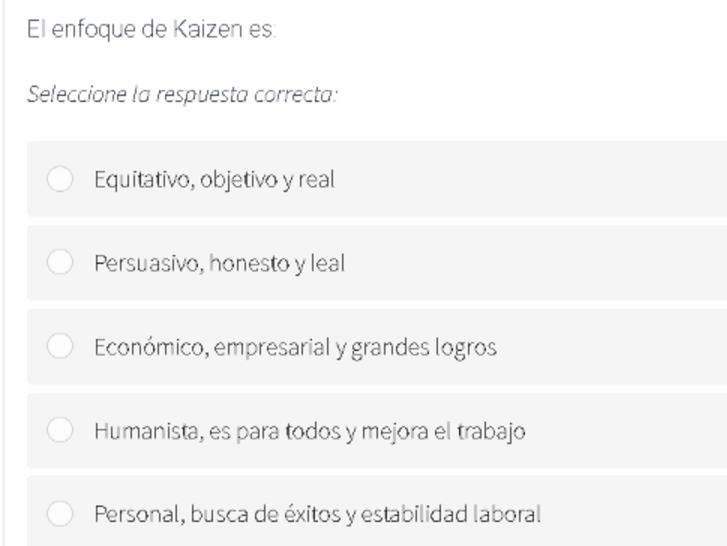
Task: Click the answer text 'Equitativo, objetivo y real'
Action: pyautogui.click(x=214, y=180)
